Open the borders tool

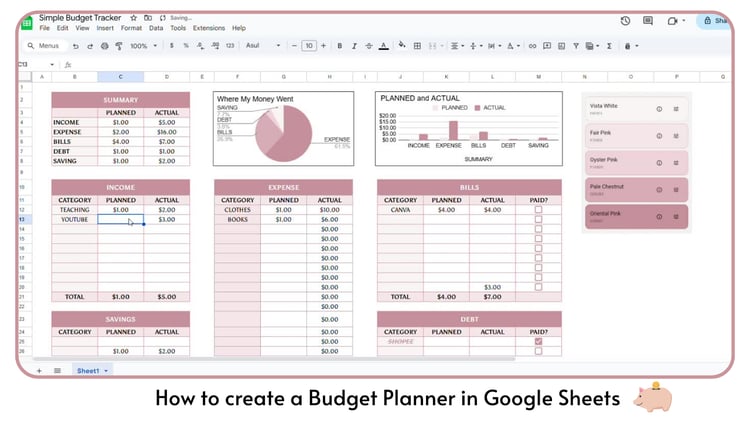pos(417,46)
